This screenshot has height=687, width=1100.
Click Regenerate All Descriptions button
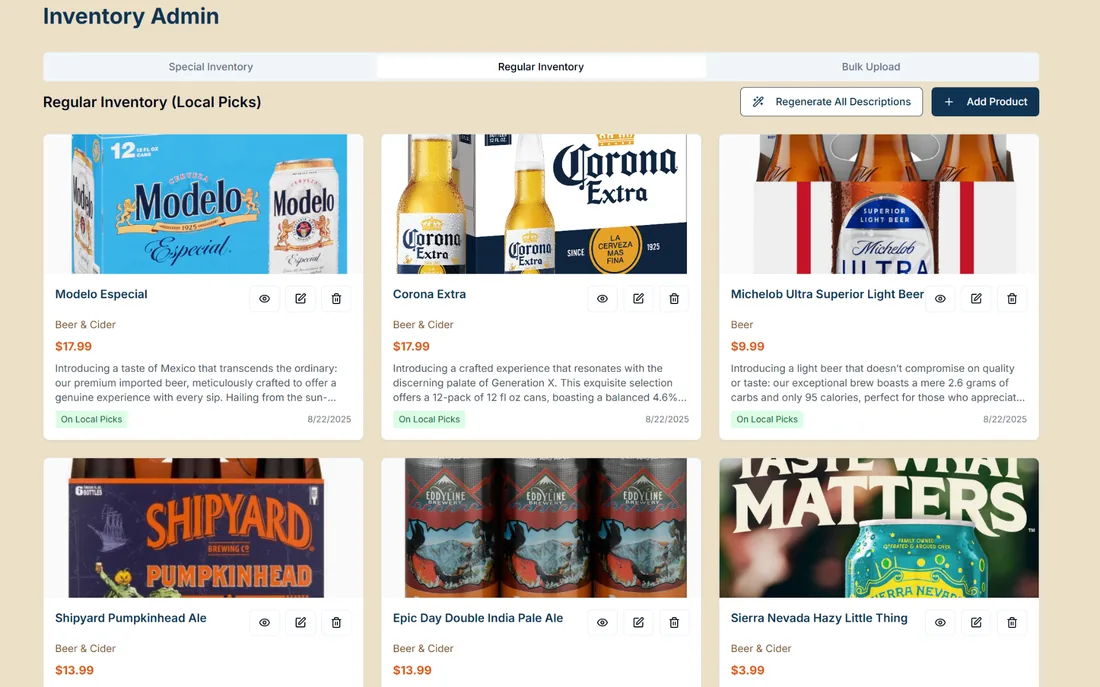pos(831,102)
